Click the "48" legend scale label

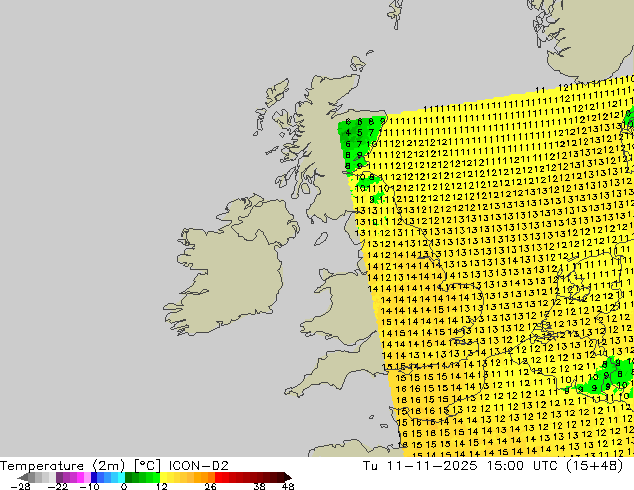(288, 486)
